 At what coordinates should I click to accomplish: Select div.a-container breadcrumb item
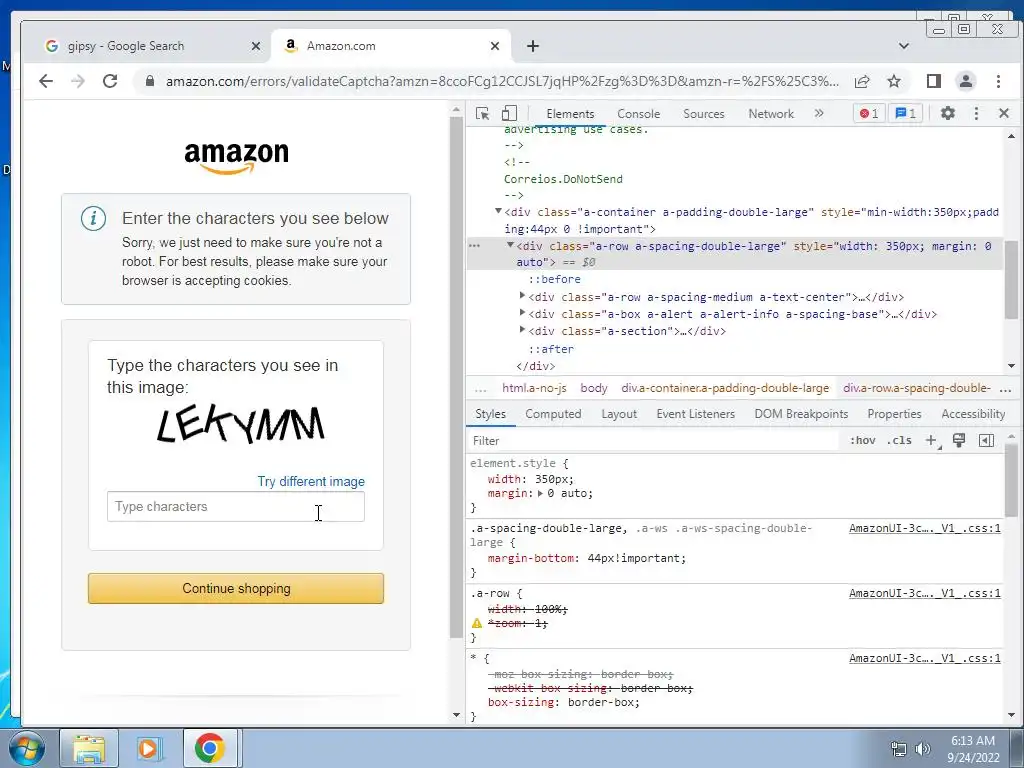725,388
